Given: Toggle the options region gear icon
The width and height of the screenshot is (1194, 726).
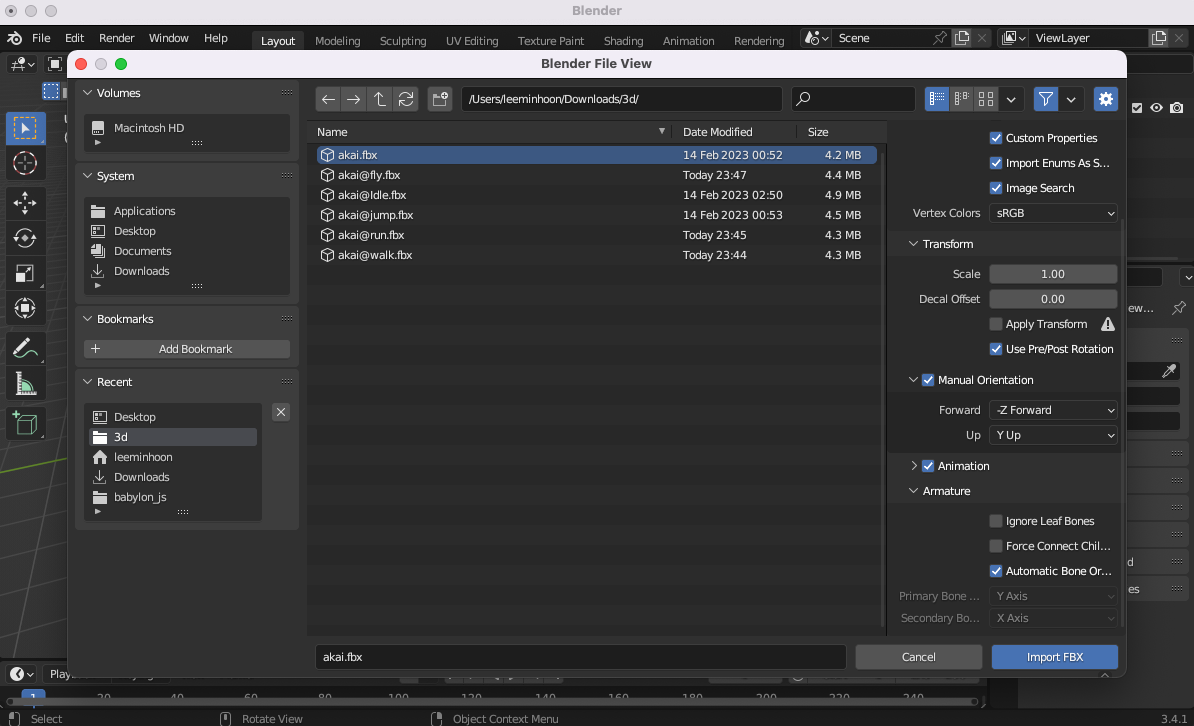Looking at the screenshot, I should (1106, 99).
